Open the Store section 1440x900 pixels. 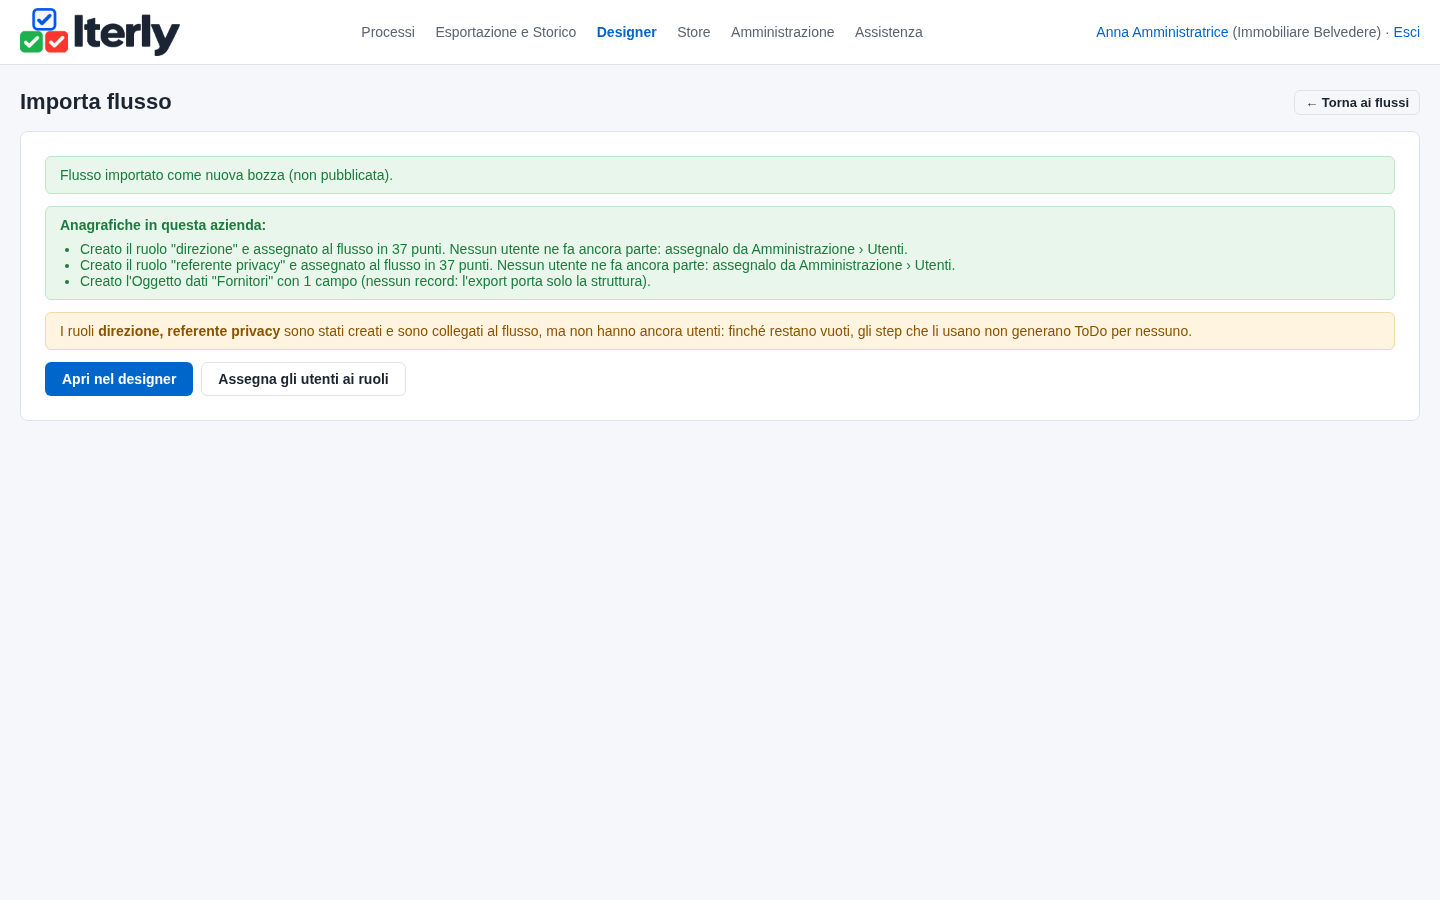pos(694,32)
